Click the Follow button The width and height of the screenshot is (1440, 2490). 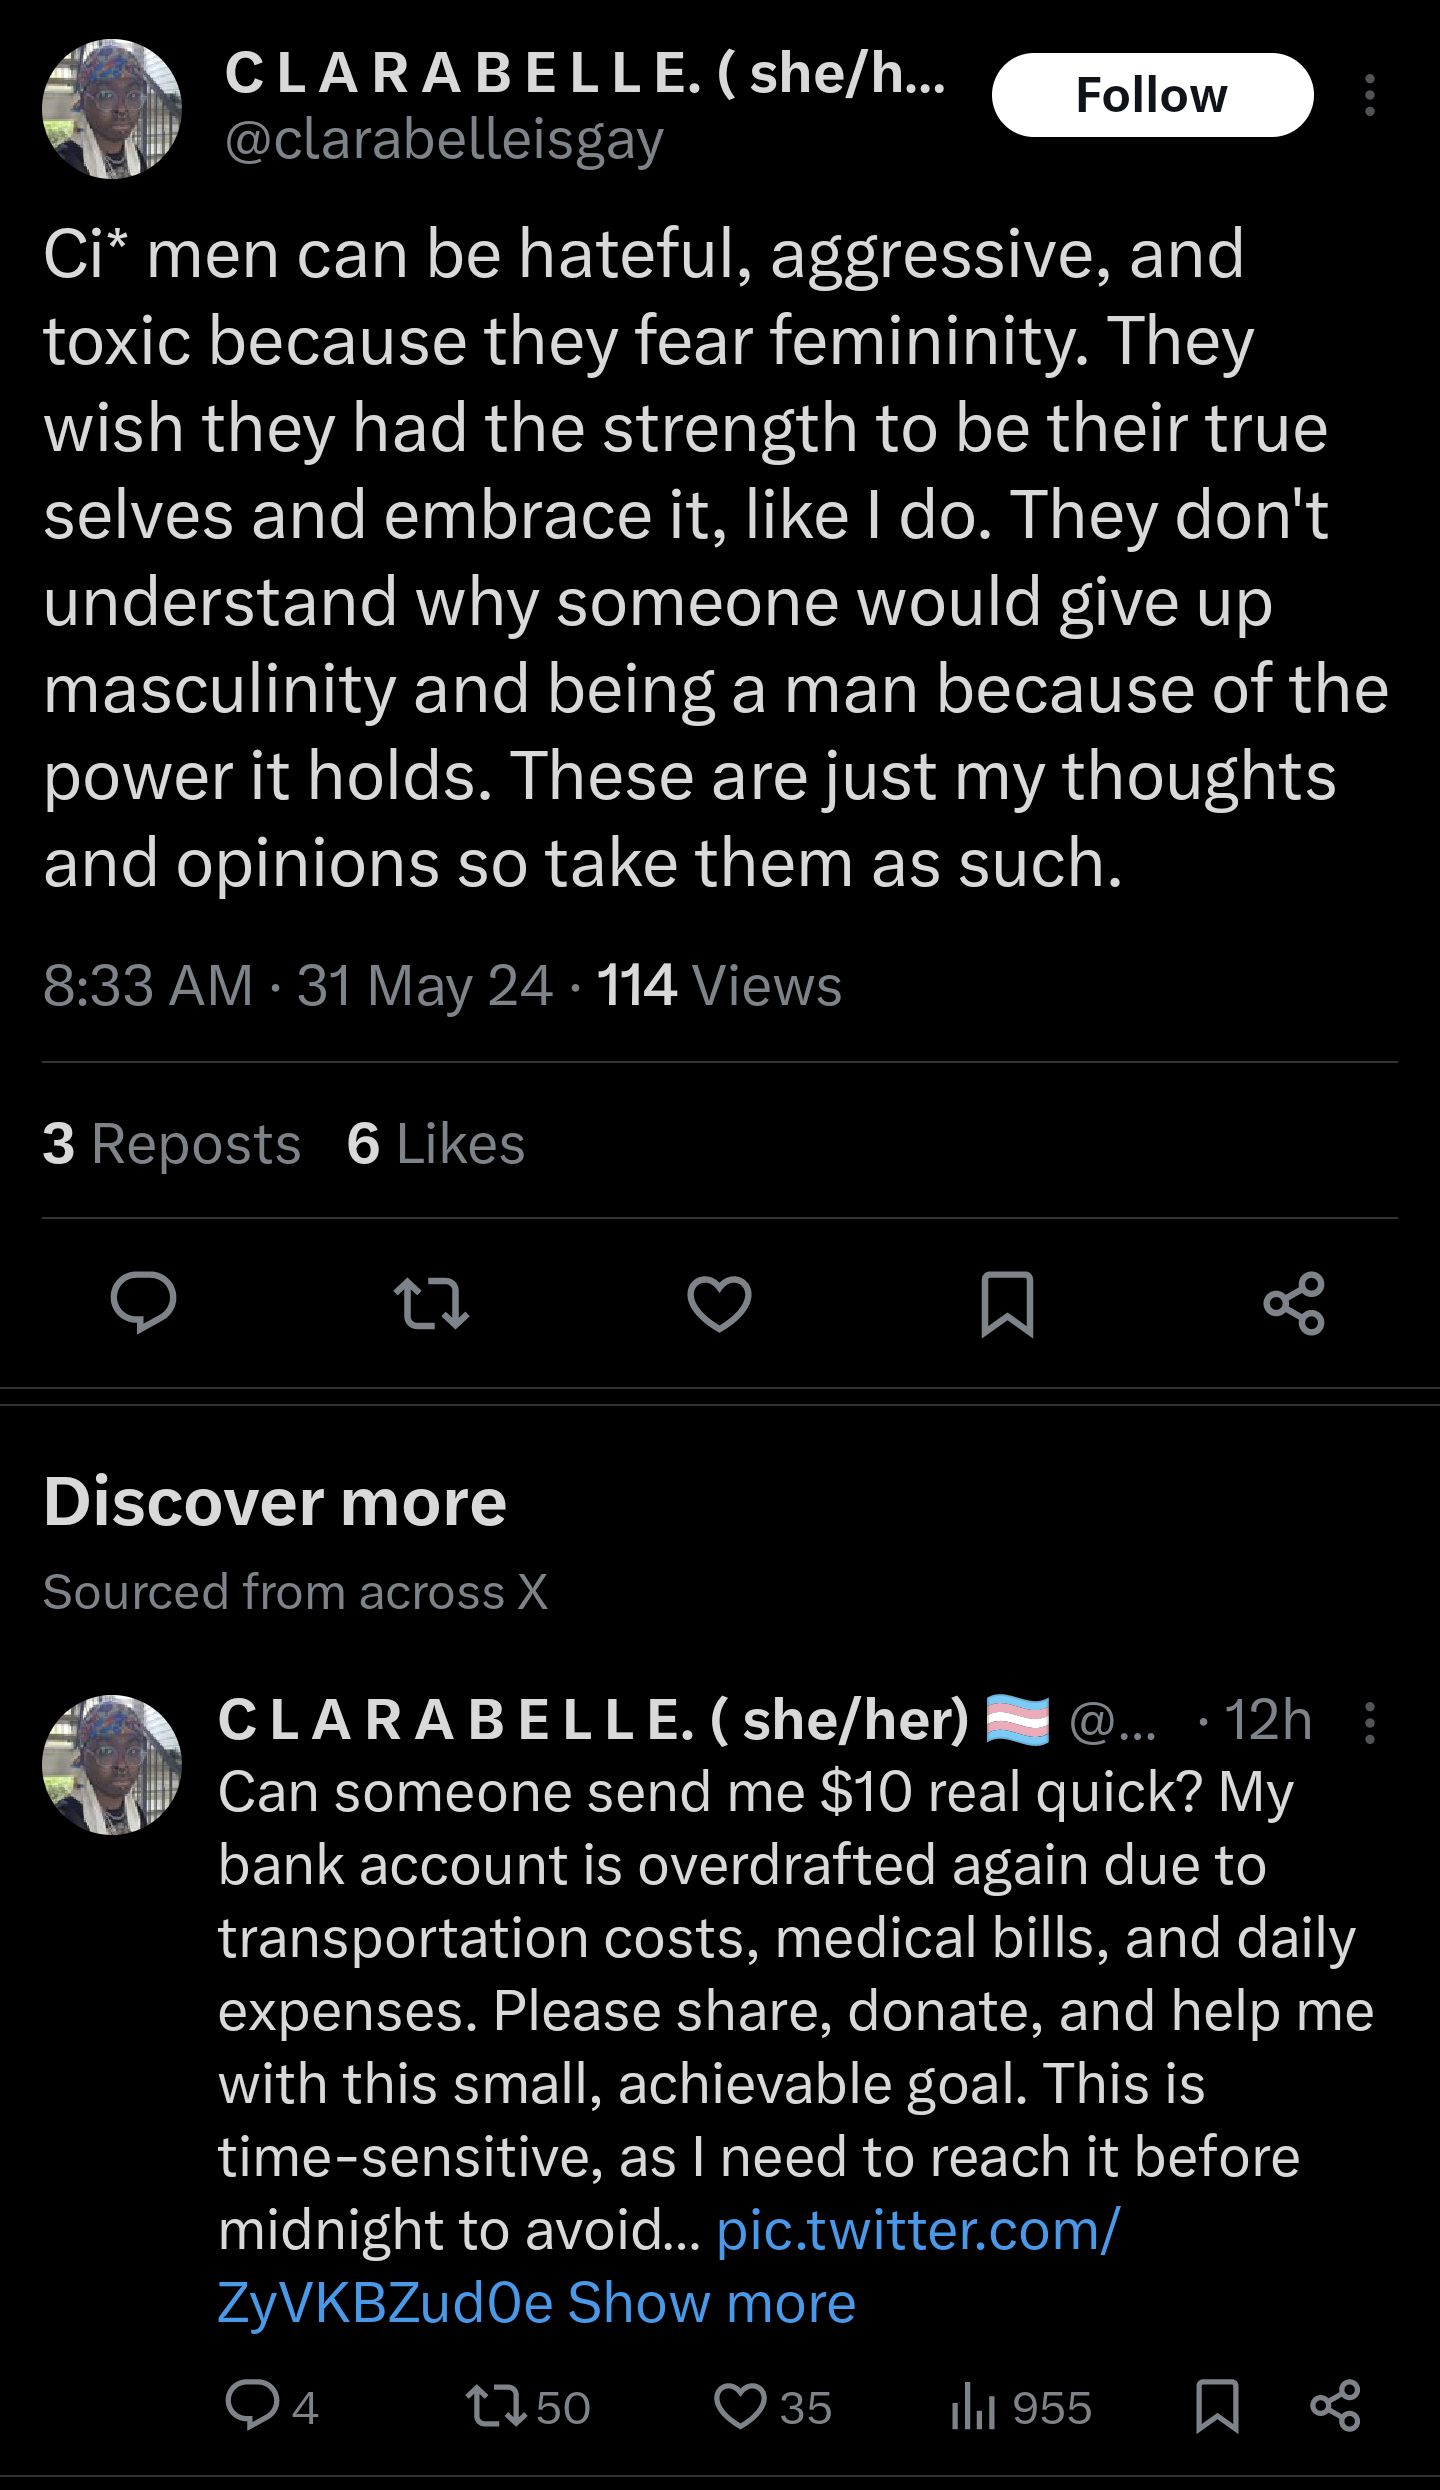coord(1152,95)
